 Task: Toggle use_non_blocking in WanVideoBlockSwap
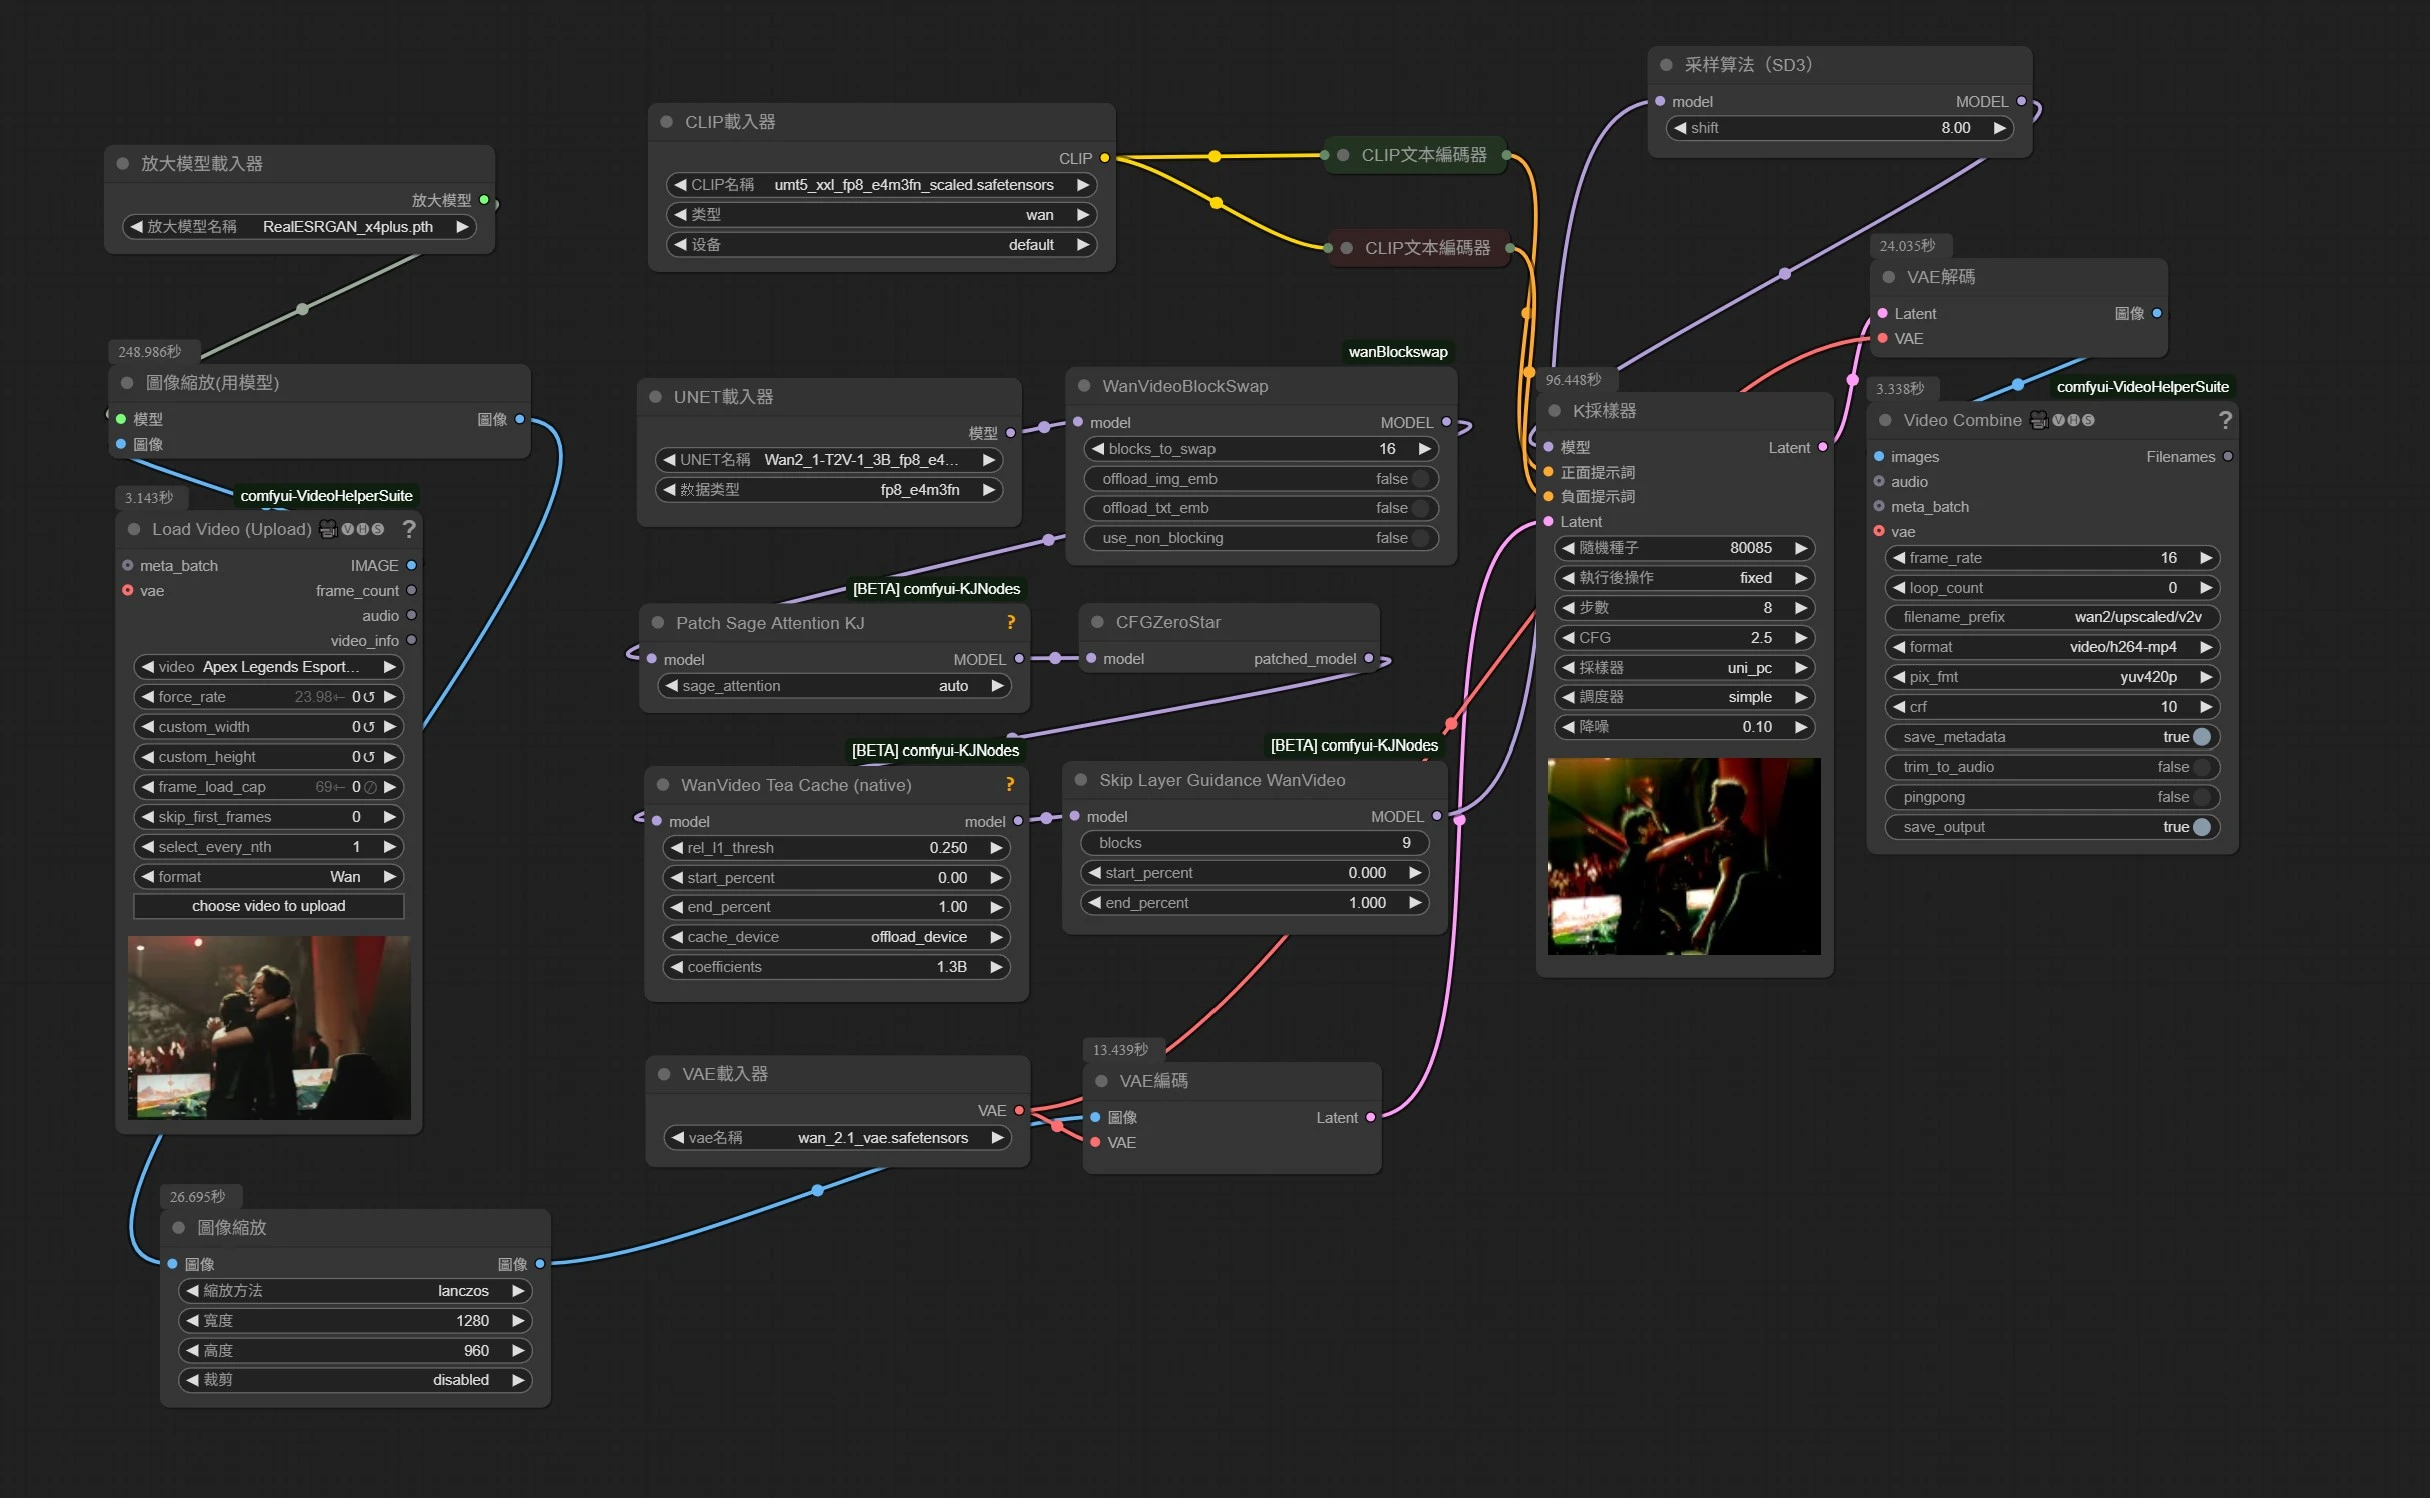(x=1261, y=538)
